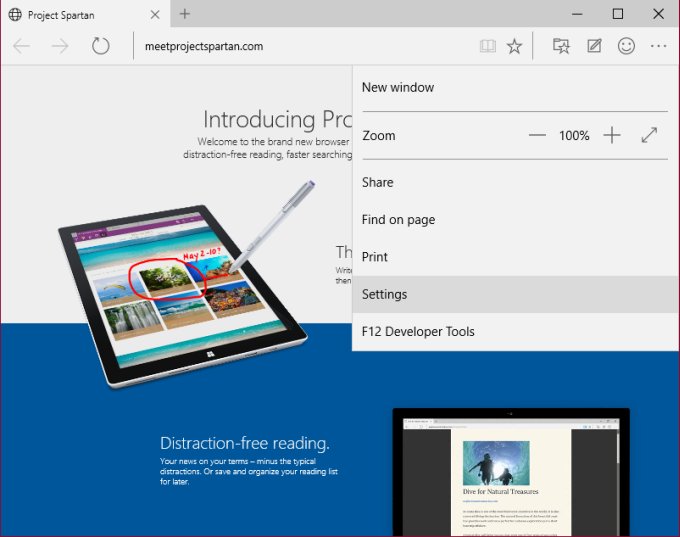Click the Zoom label in the menu
Screen dimensions: 680x537
coord(379,136)
